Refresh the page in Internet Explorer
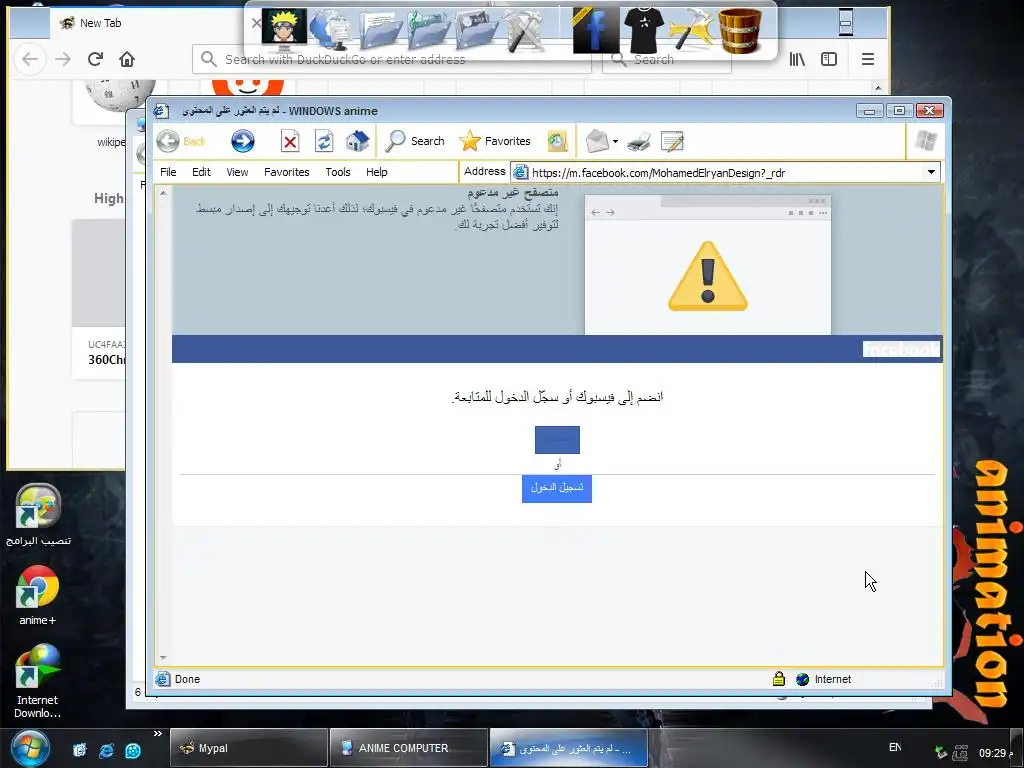The image size is (1024, 768). click(324, 141)
